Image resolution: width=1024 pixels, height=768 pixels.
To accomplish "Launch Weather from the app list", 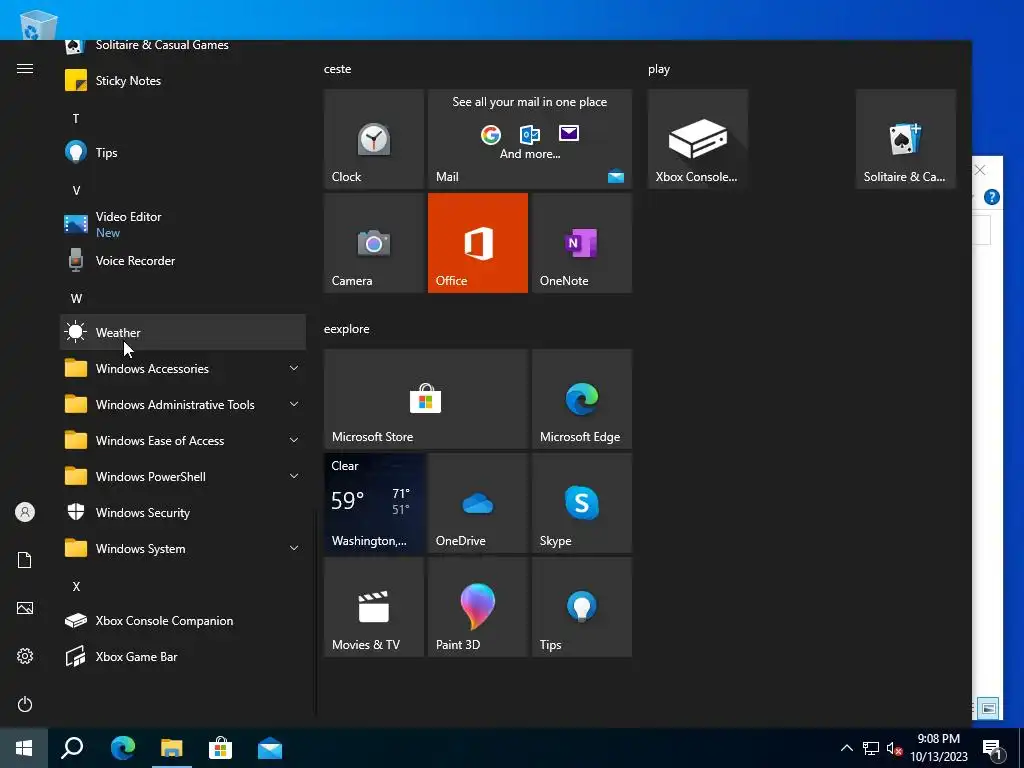I will coord(183,332).
